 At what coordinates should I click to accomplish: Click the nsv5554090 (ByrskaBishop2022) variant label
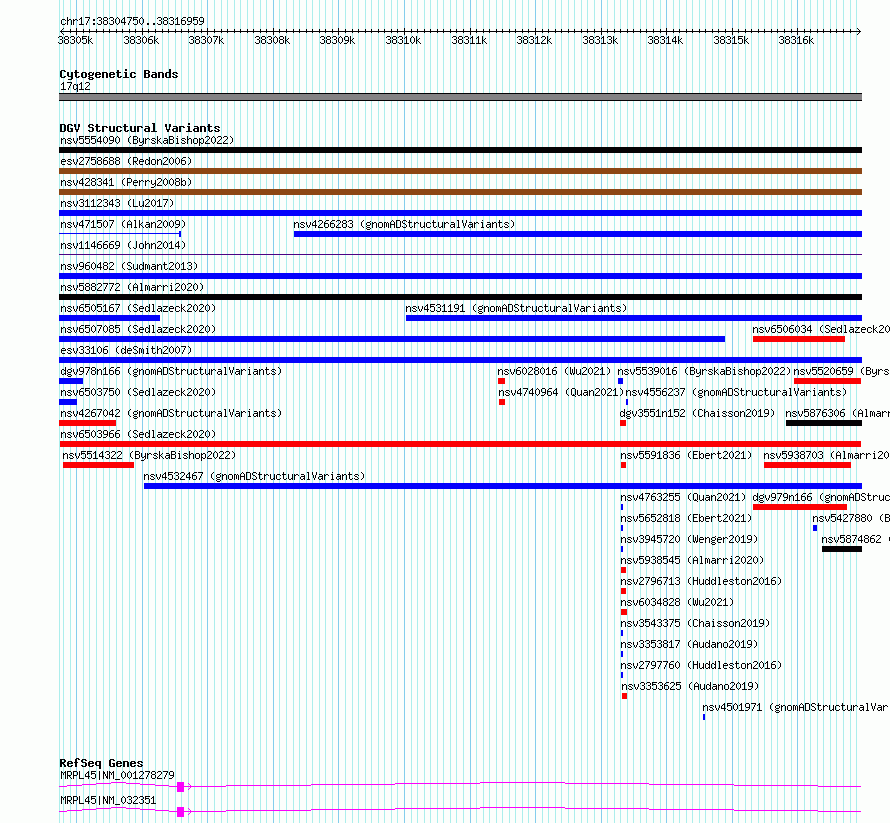click(147, 140)
